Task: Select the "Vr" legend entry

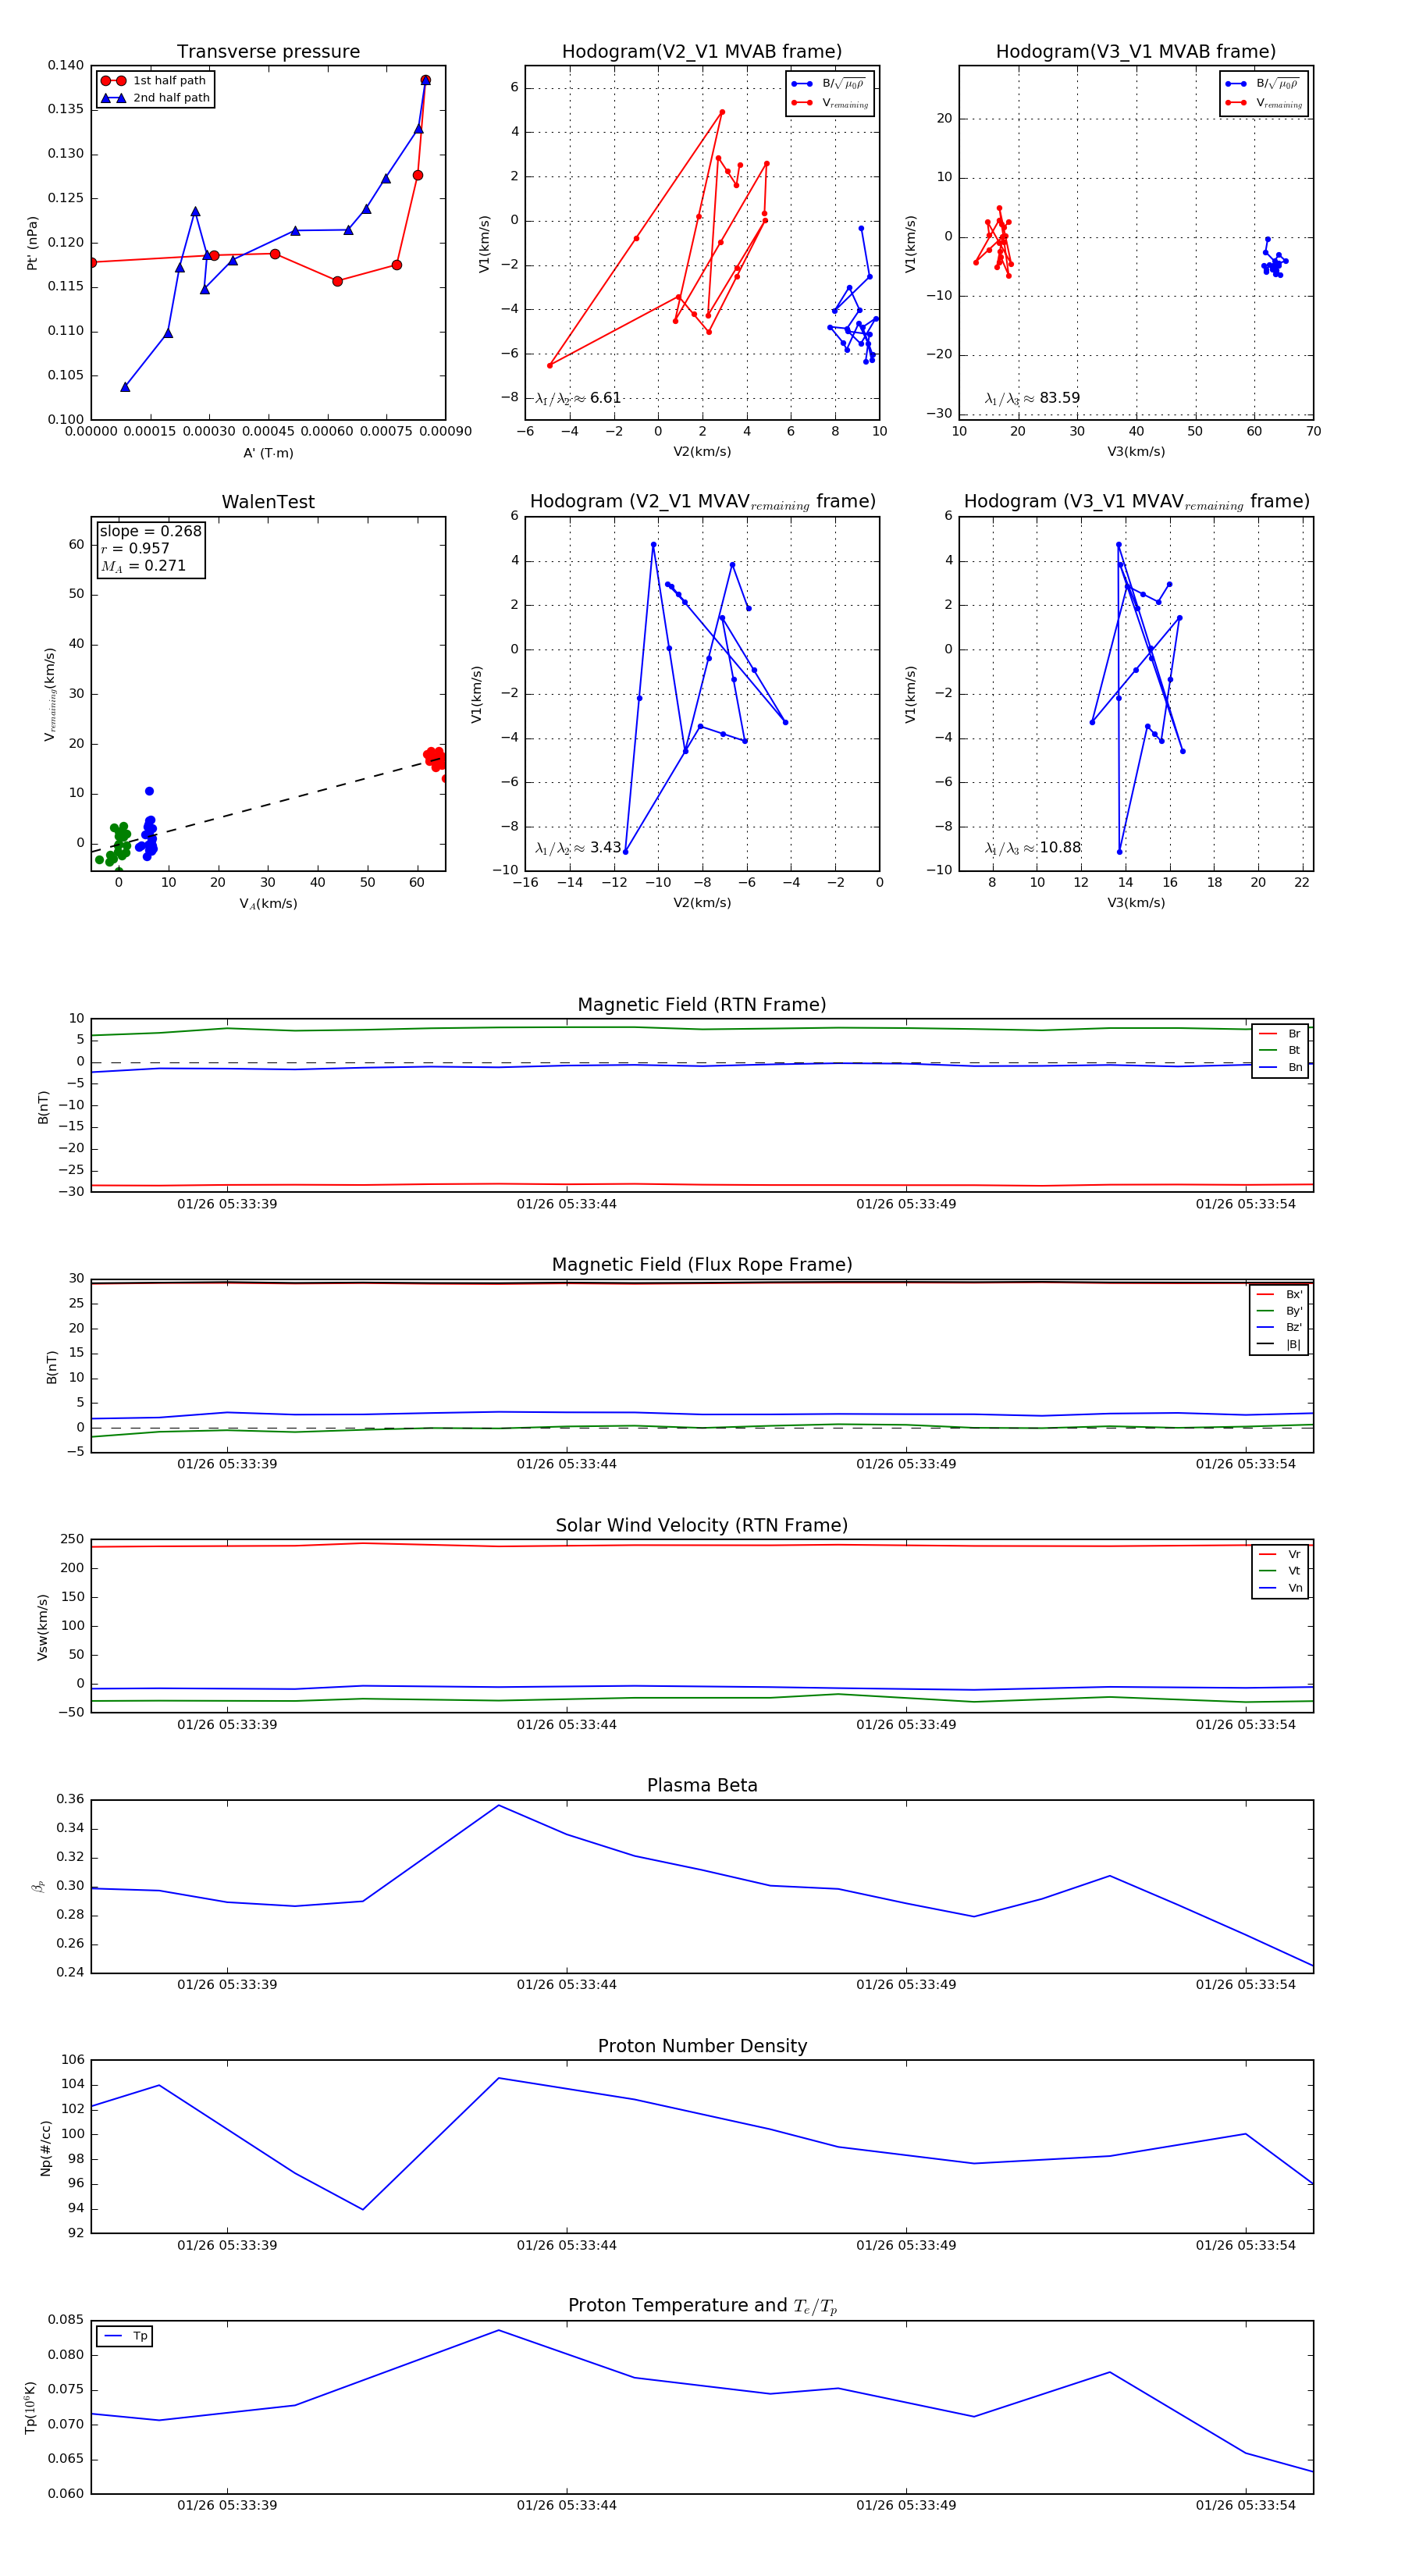Action: (1280, 1554)
